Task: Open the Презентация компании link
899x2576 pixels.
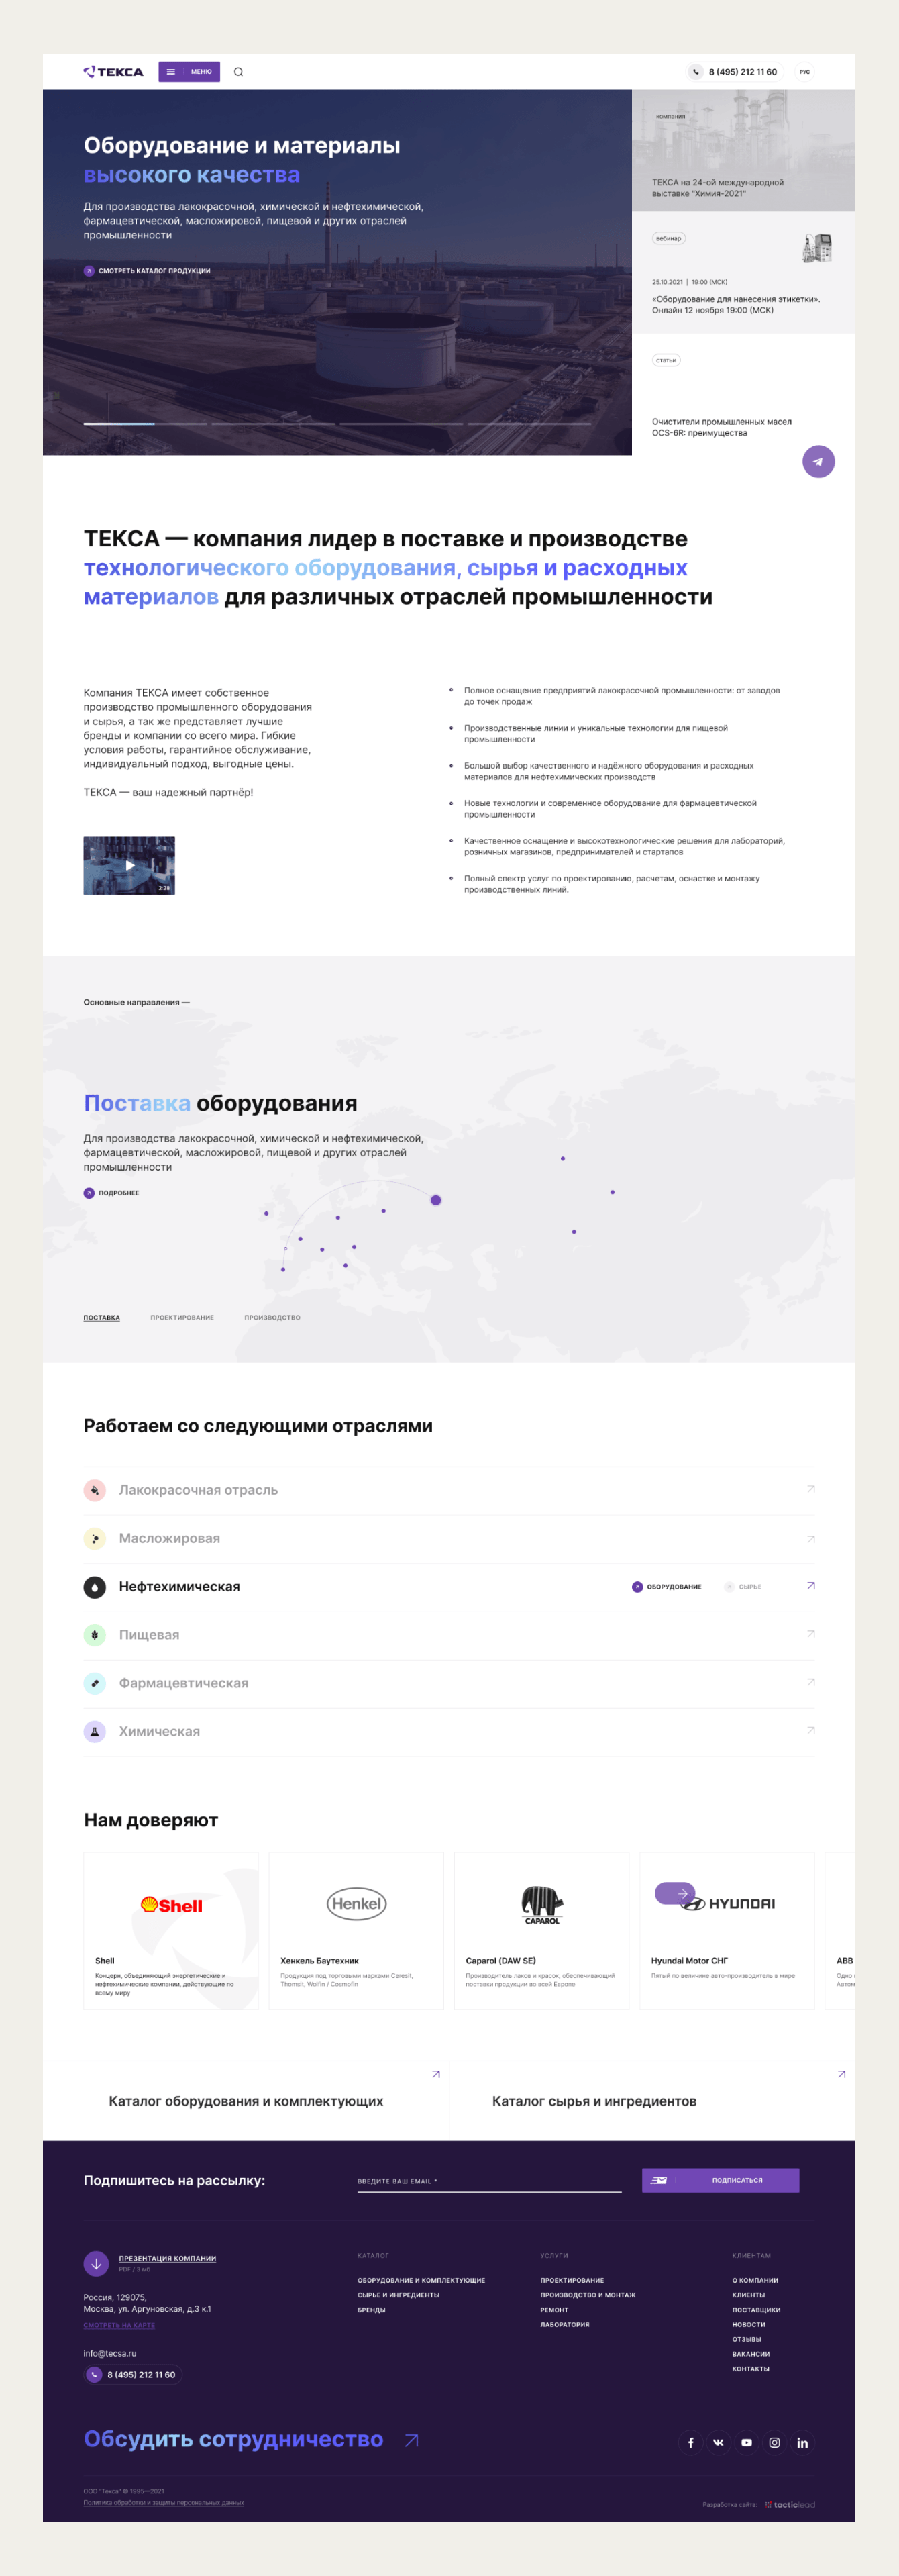Action: 167,2258
